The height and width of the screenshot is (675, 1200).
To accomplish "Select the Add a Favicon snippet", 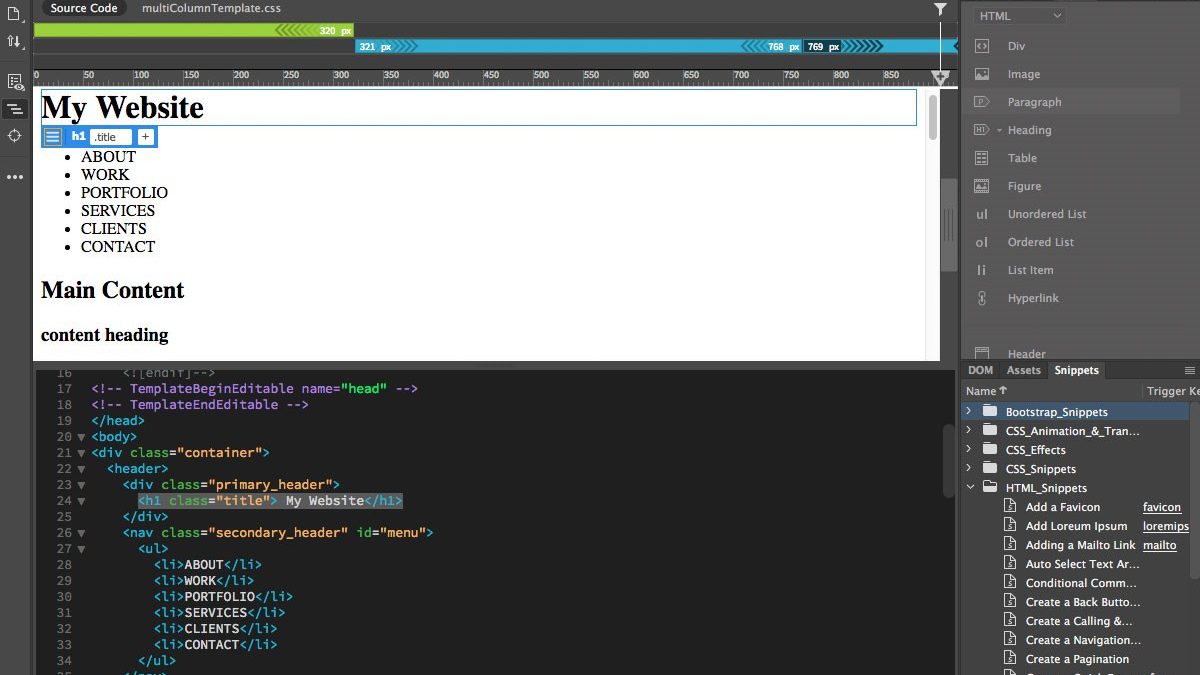I will coord(1062,507).
